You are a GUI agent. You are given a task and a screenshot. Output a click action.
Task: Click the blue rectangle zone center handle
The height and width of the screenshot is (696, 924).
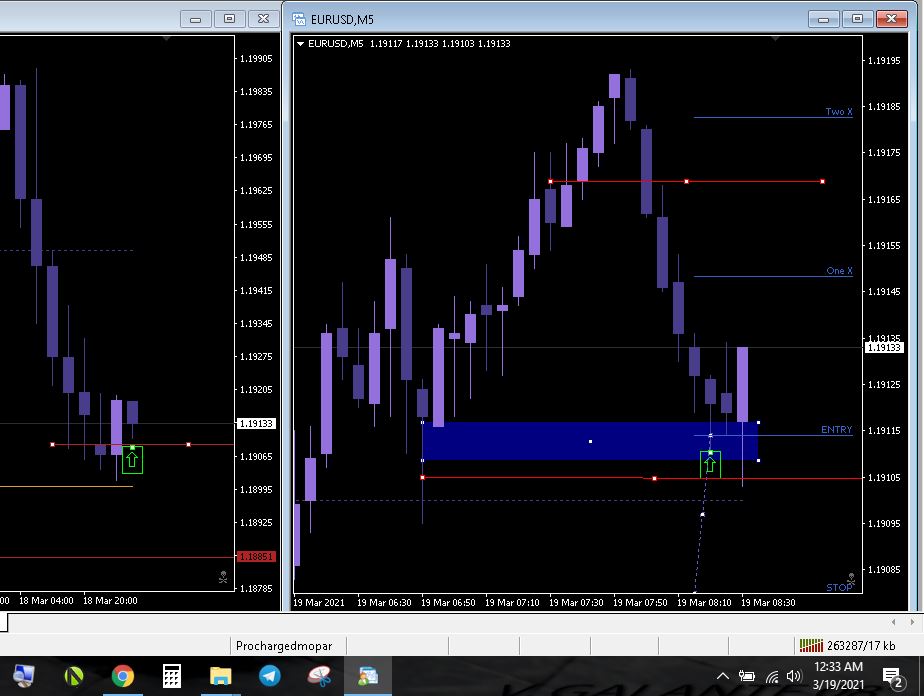tap(590, 441)
